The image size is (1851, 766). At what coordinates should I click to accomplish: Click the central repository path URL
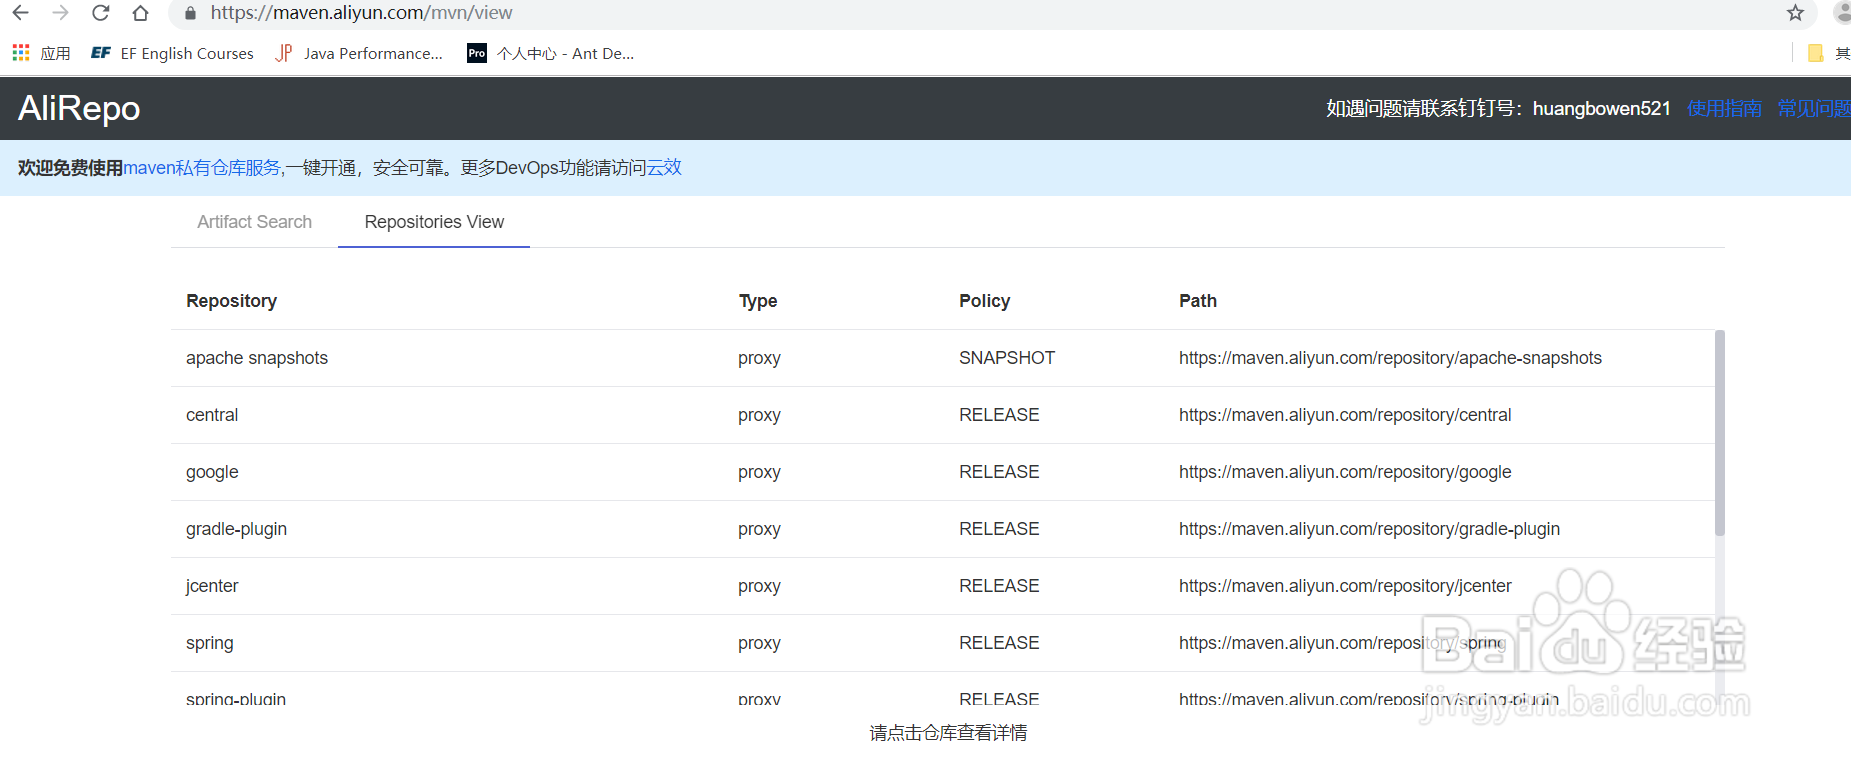point(1345,415)
